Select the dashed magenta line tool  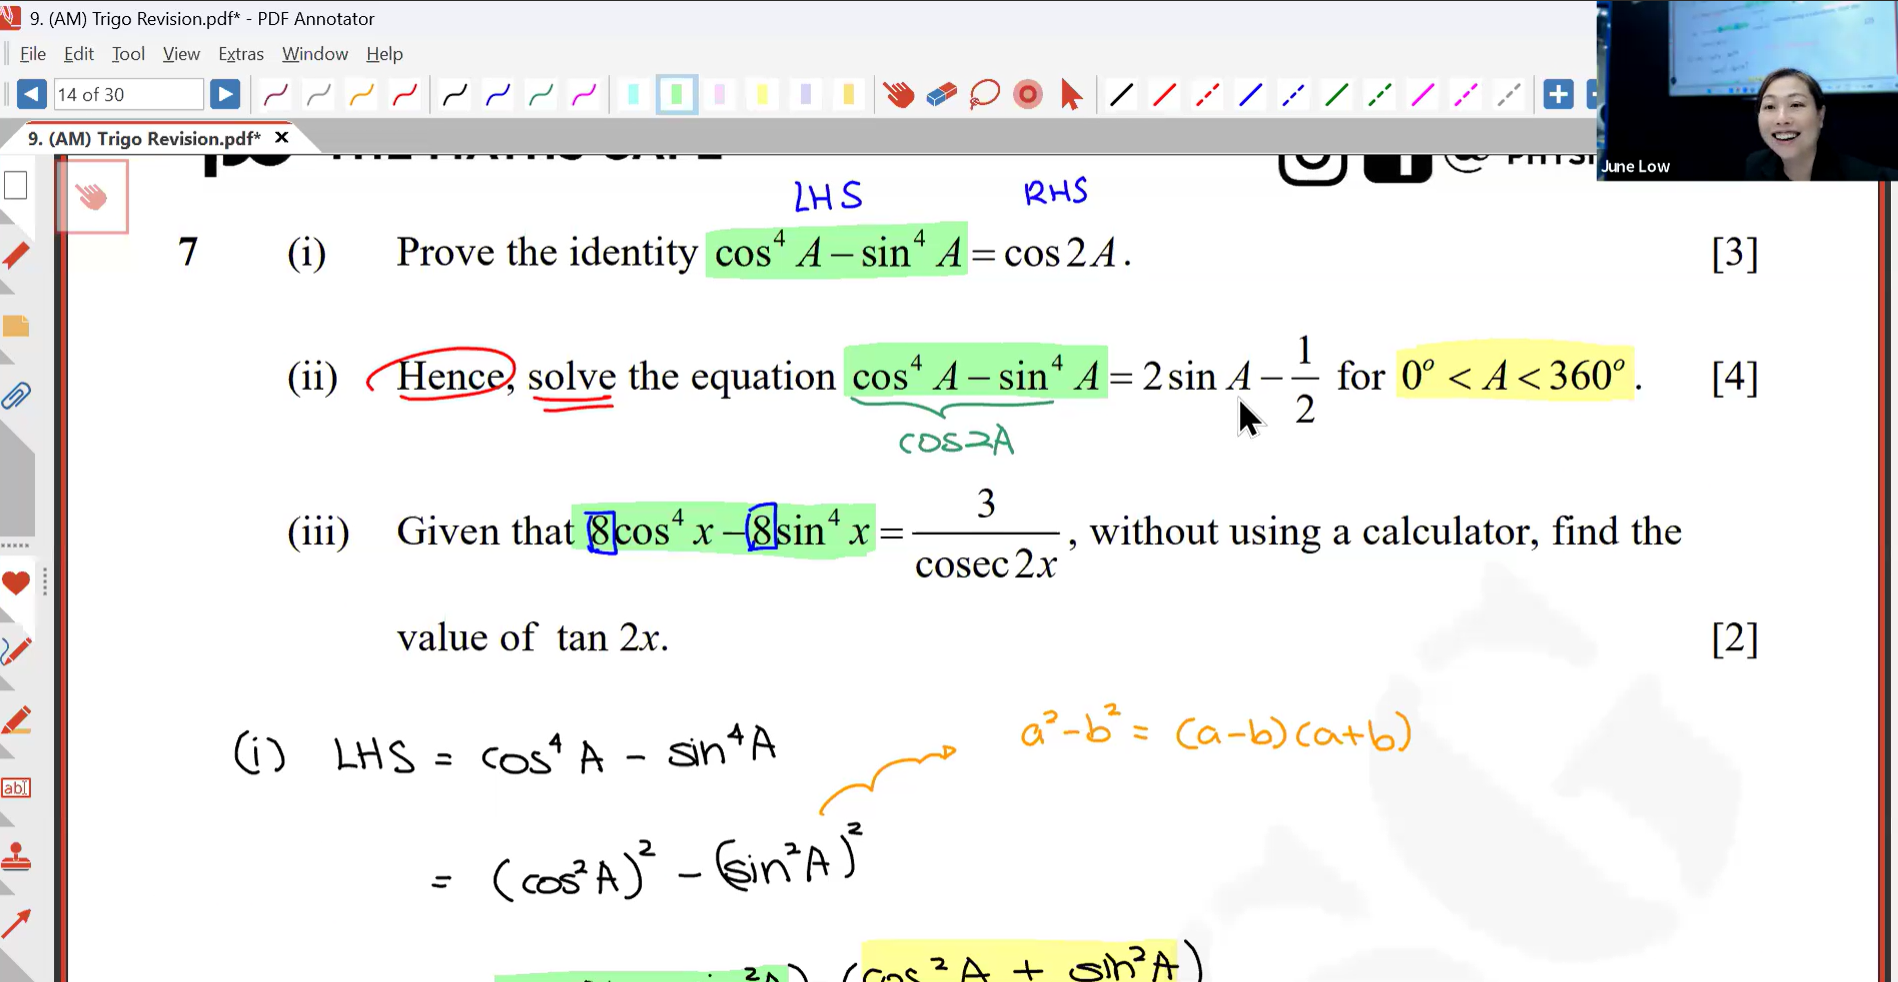pos(1465,95)
